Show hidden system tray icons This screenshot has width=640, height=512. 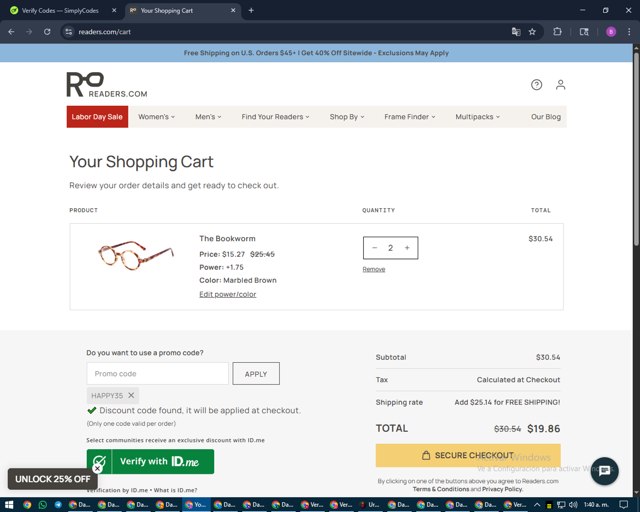pos(537,505)
